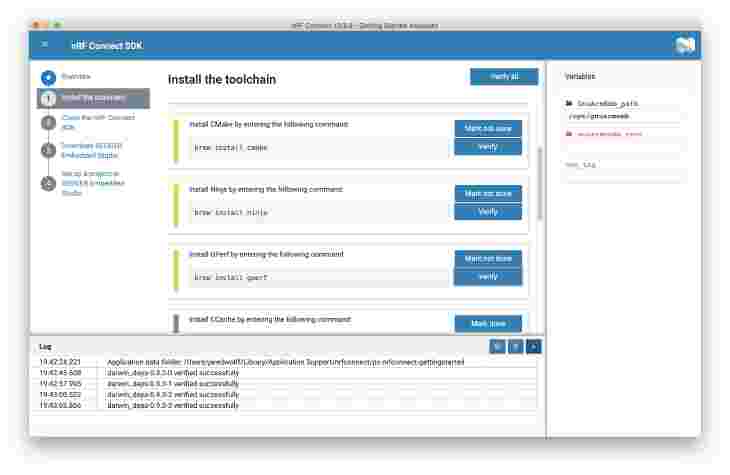Click the Install the toolchain heading

tap(222, 80)
